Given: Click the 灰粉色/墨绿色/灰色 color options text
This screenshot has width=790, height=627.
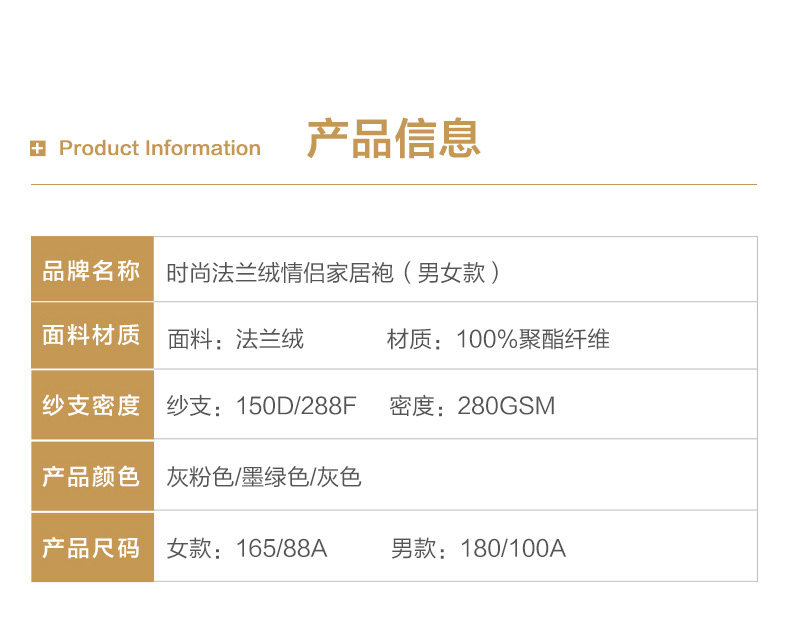Looking at the screenshot, I should tap(264, 477).
